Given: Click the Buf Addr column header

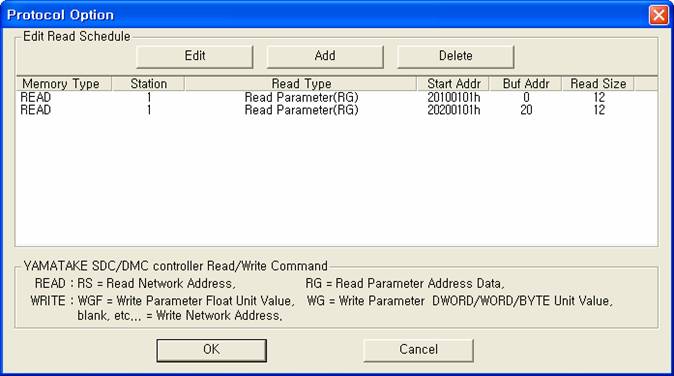Looking at the screenshot, I should 526,83.
